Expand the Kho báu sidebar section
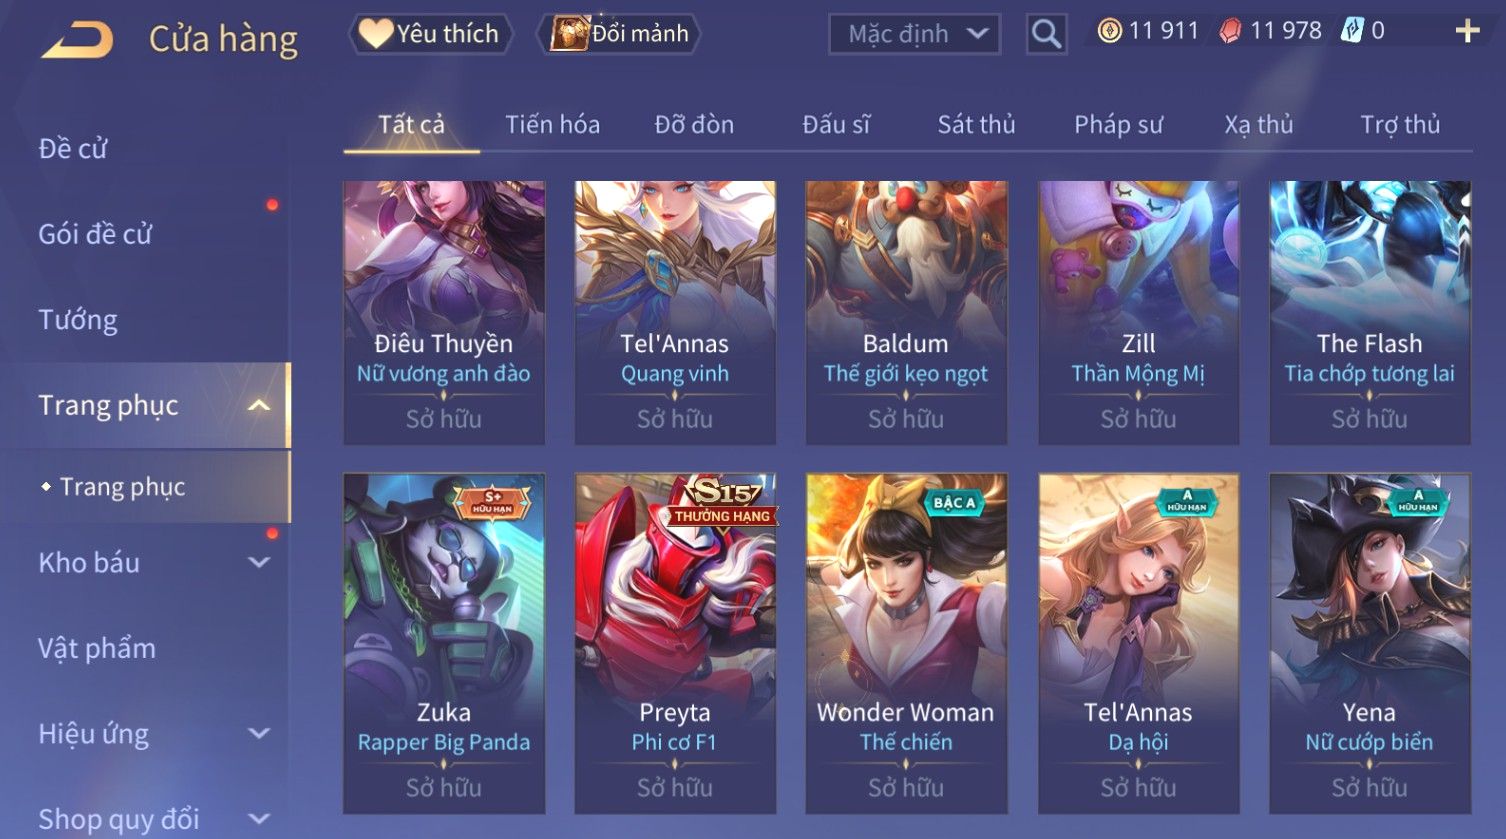The width and height of the screenshot is (1506, 839). (x=259, y=562)
